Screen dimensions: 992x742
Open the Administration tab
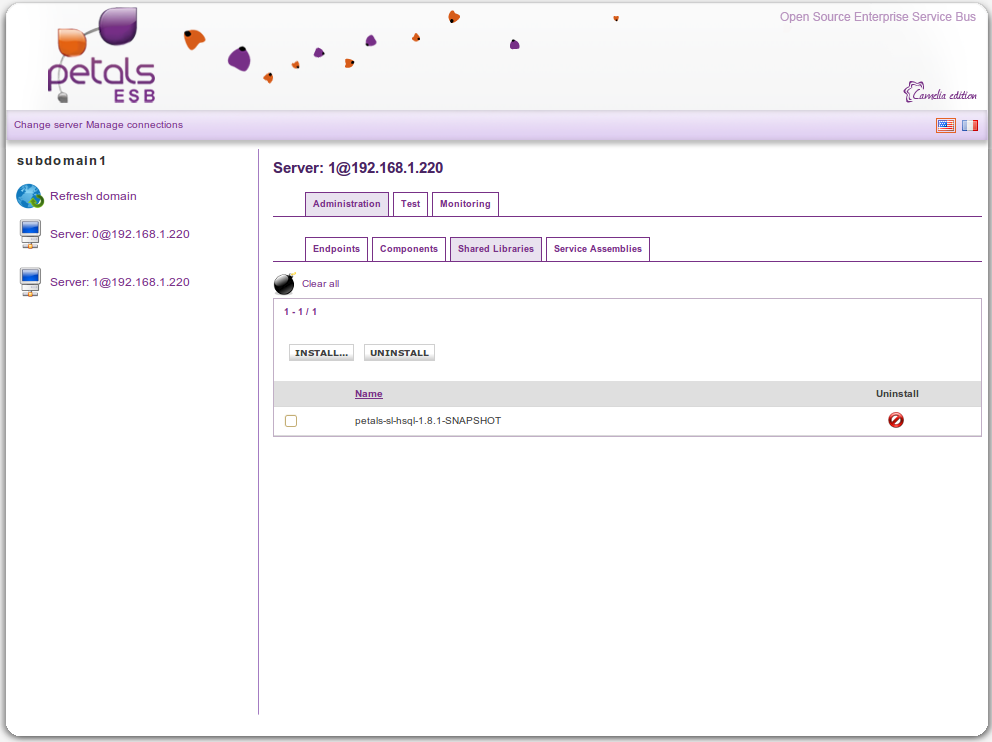346,204
